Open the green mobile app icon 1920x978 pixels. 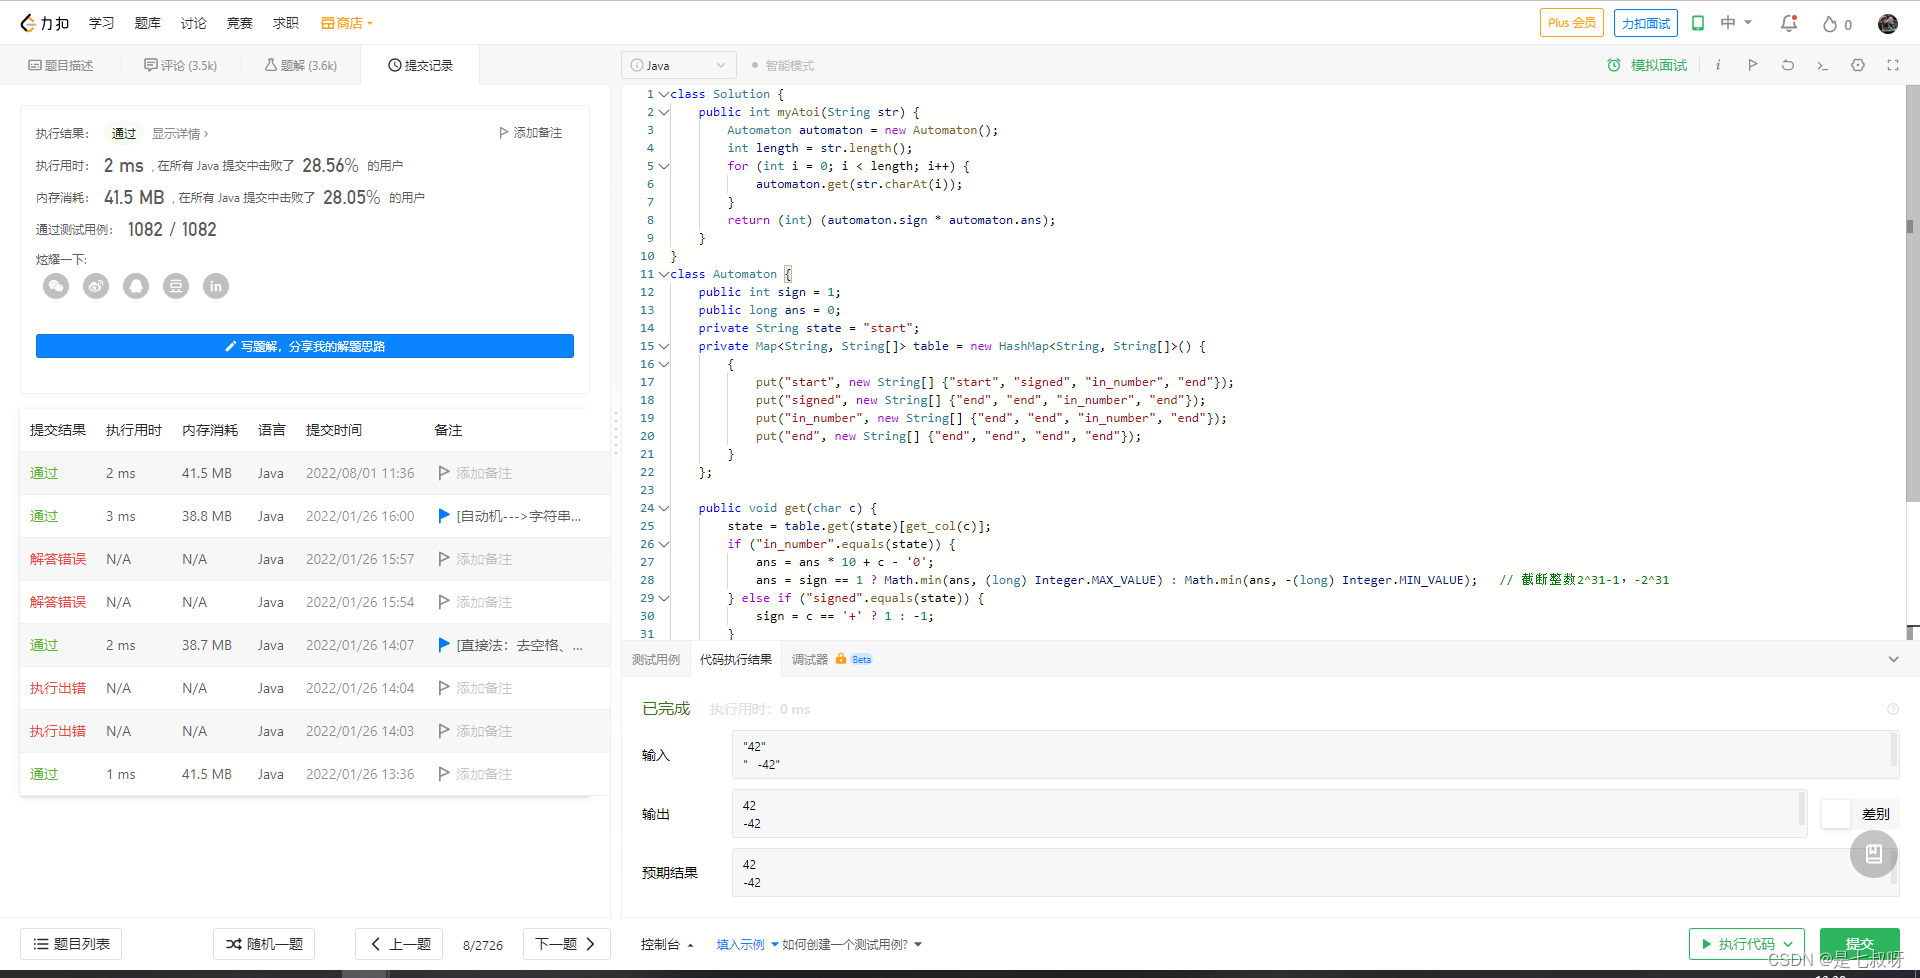click(x=1698, y=23)
